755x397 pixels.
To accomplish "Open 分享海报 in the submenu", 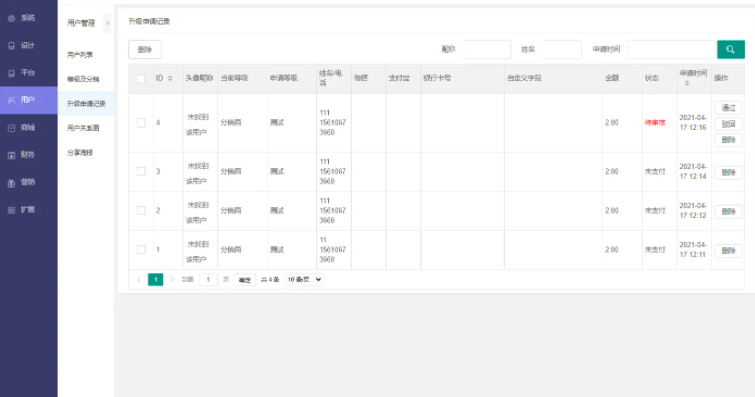I will point(80,153).
